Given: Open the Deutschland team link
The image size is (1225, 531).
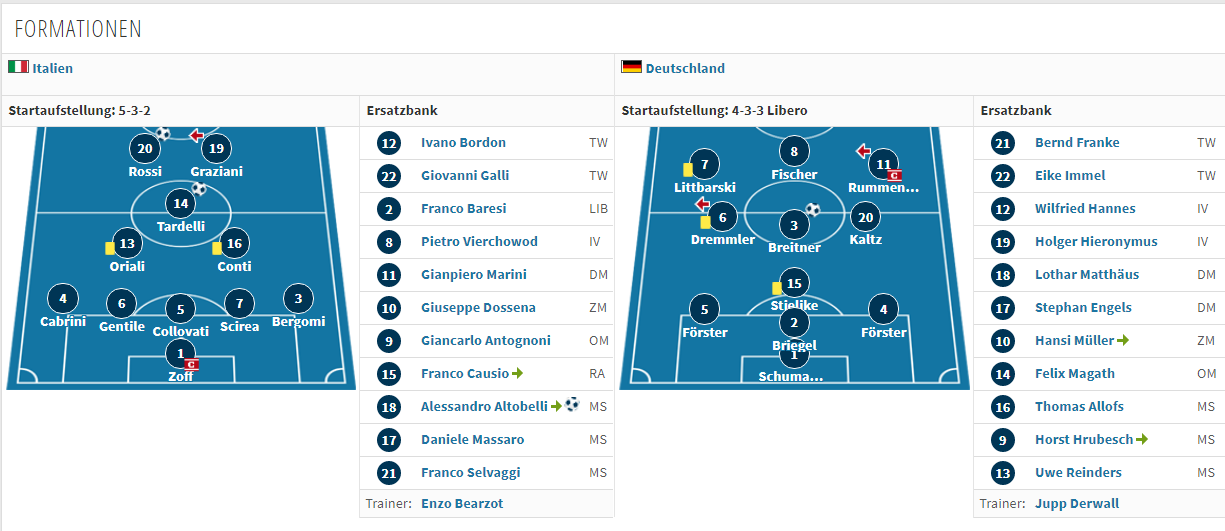Looking at the screenshot, I should (685, 69).
